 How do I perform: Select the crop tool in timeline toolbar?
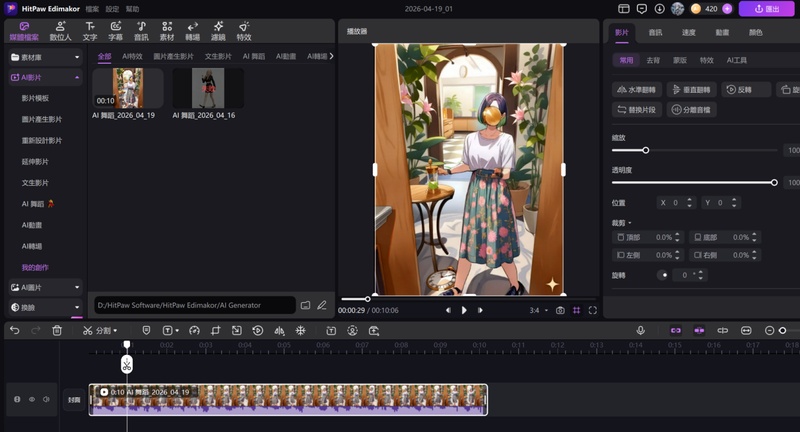pyautogui.click(x=215, y=331)
